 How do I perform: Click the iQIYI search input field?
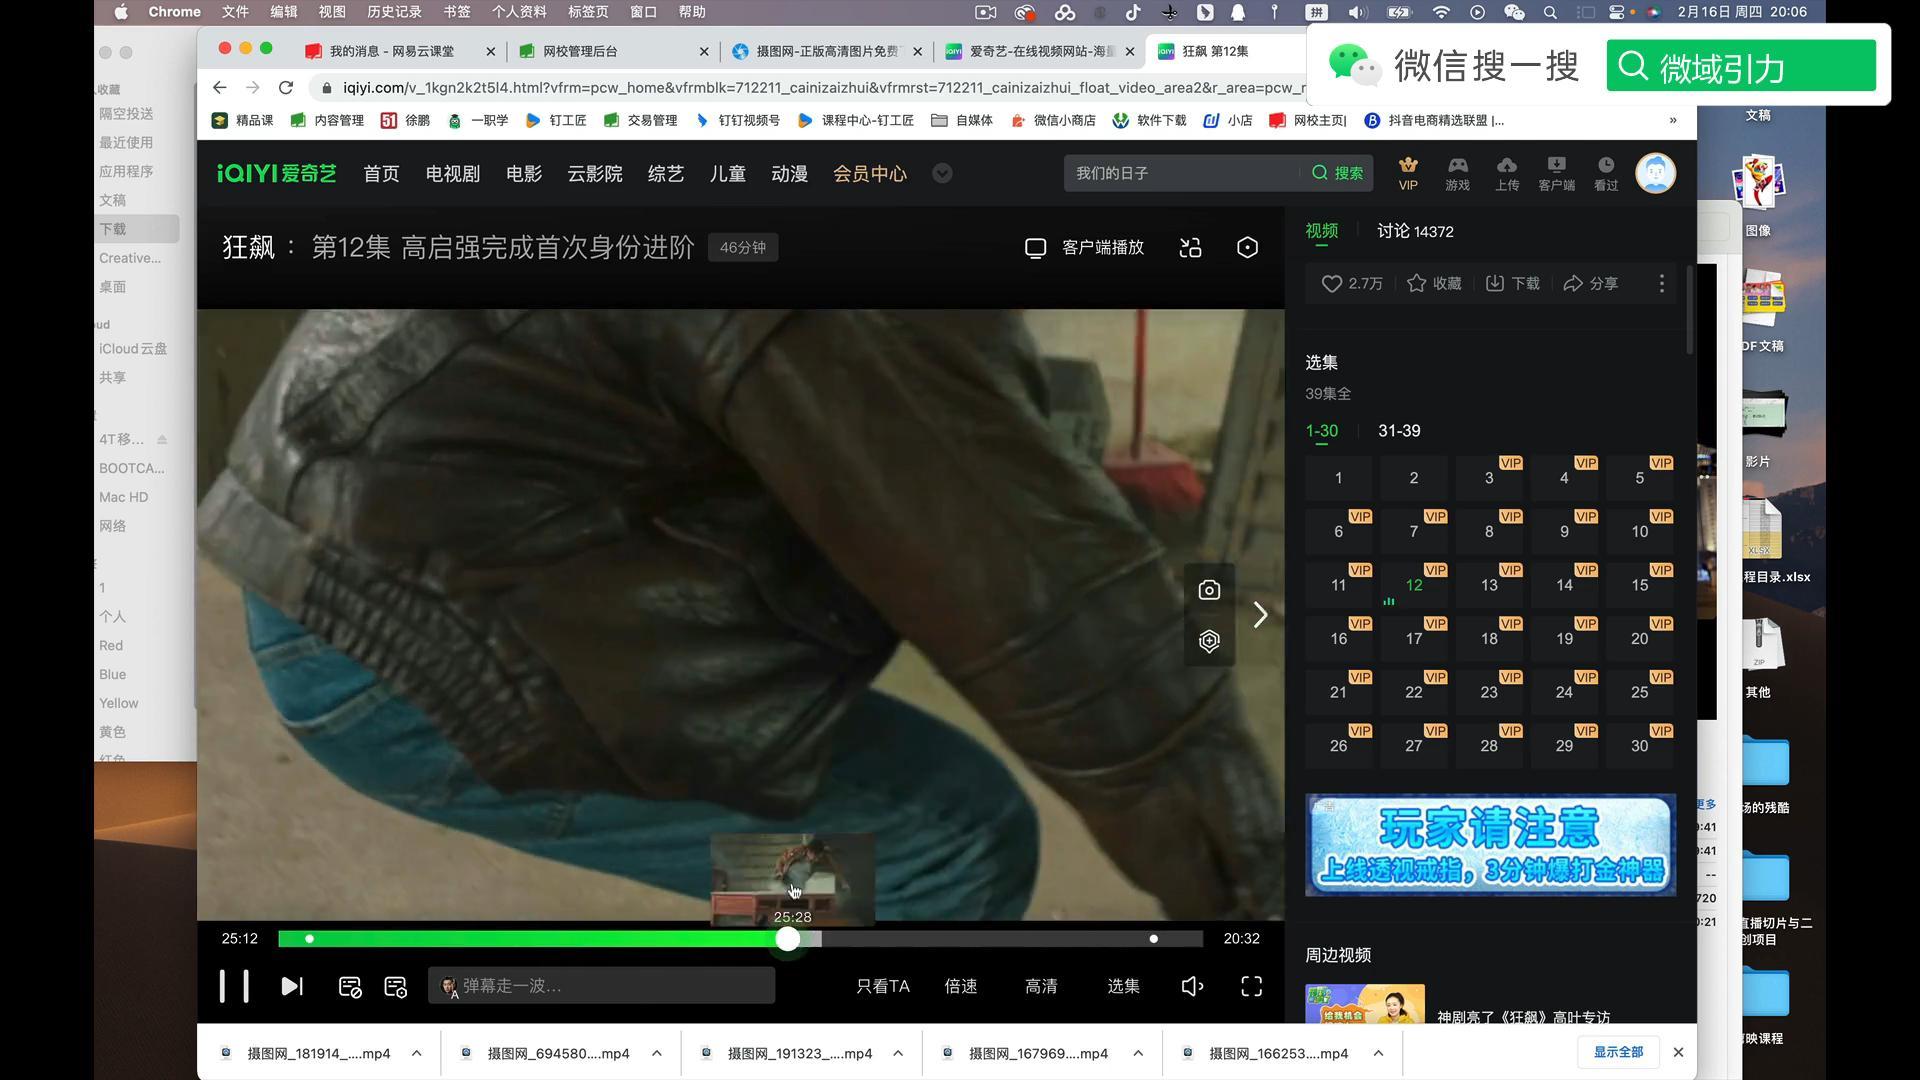1180,173
